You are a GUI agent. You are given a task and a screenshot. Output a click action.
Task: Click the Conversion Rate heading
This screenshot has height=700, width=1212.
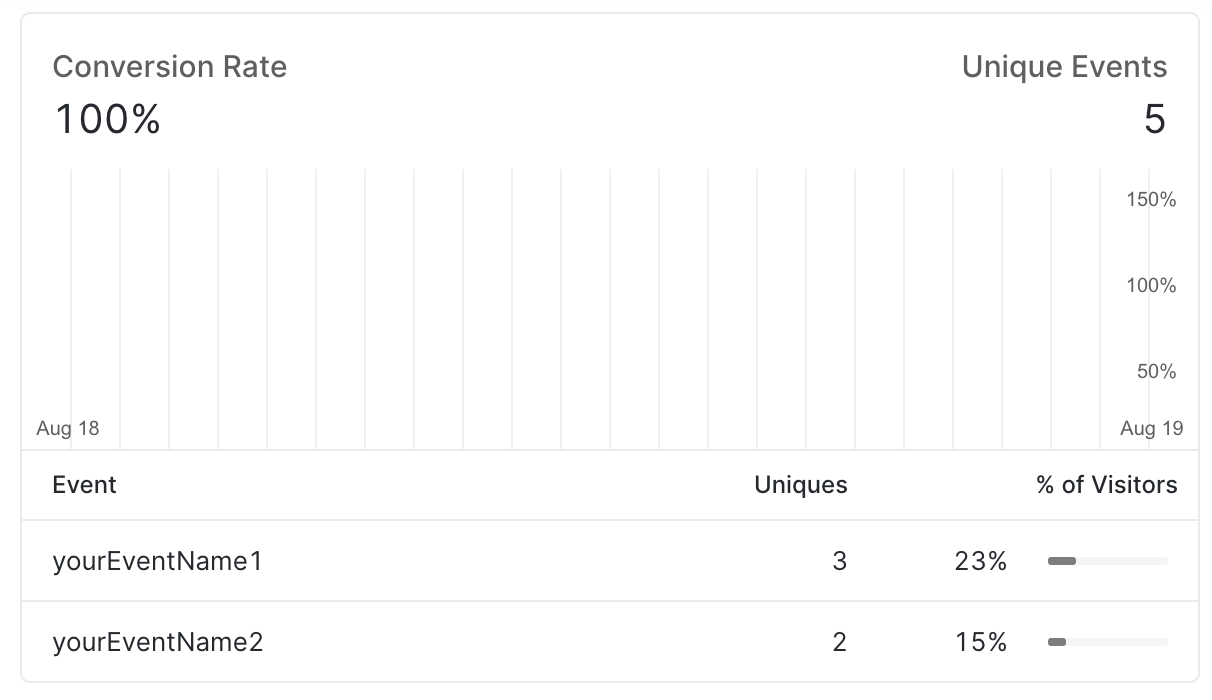click(x=169, y=67)
